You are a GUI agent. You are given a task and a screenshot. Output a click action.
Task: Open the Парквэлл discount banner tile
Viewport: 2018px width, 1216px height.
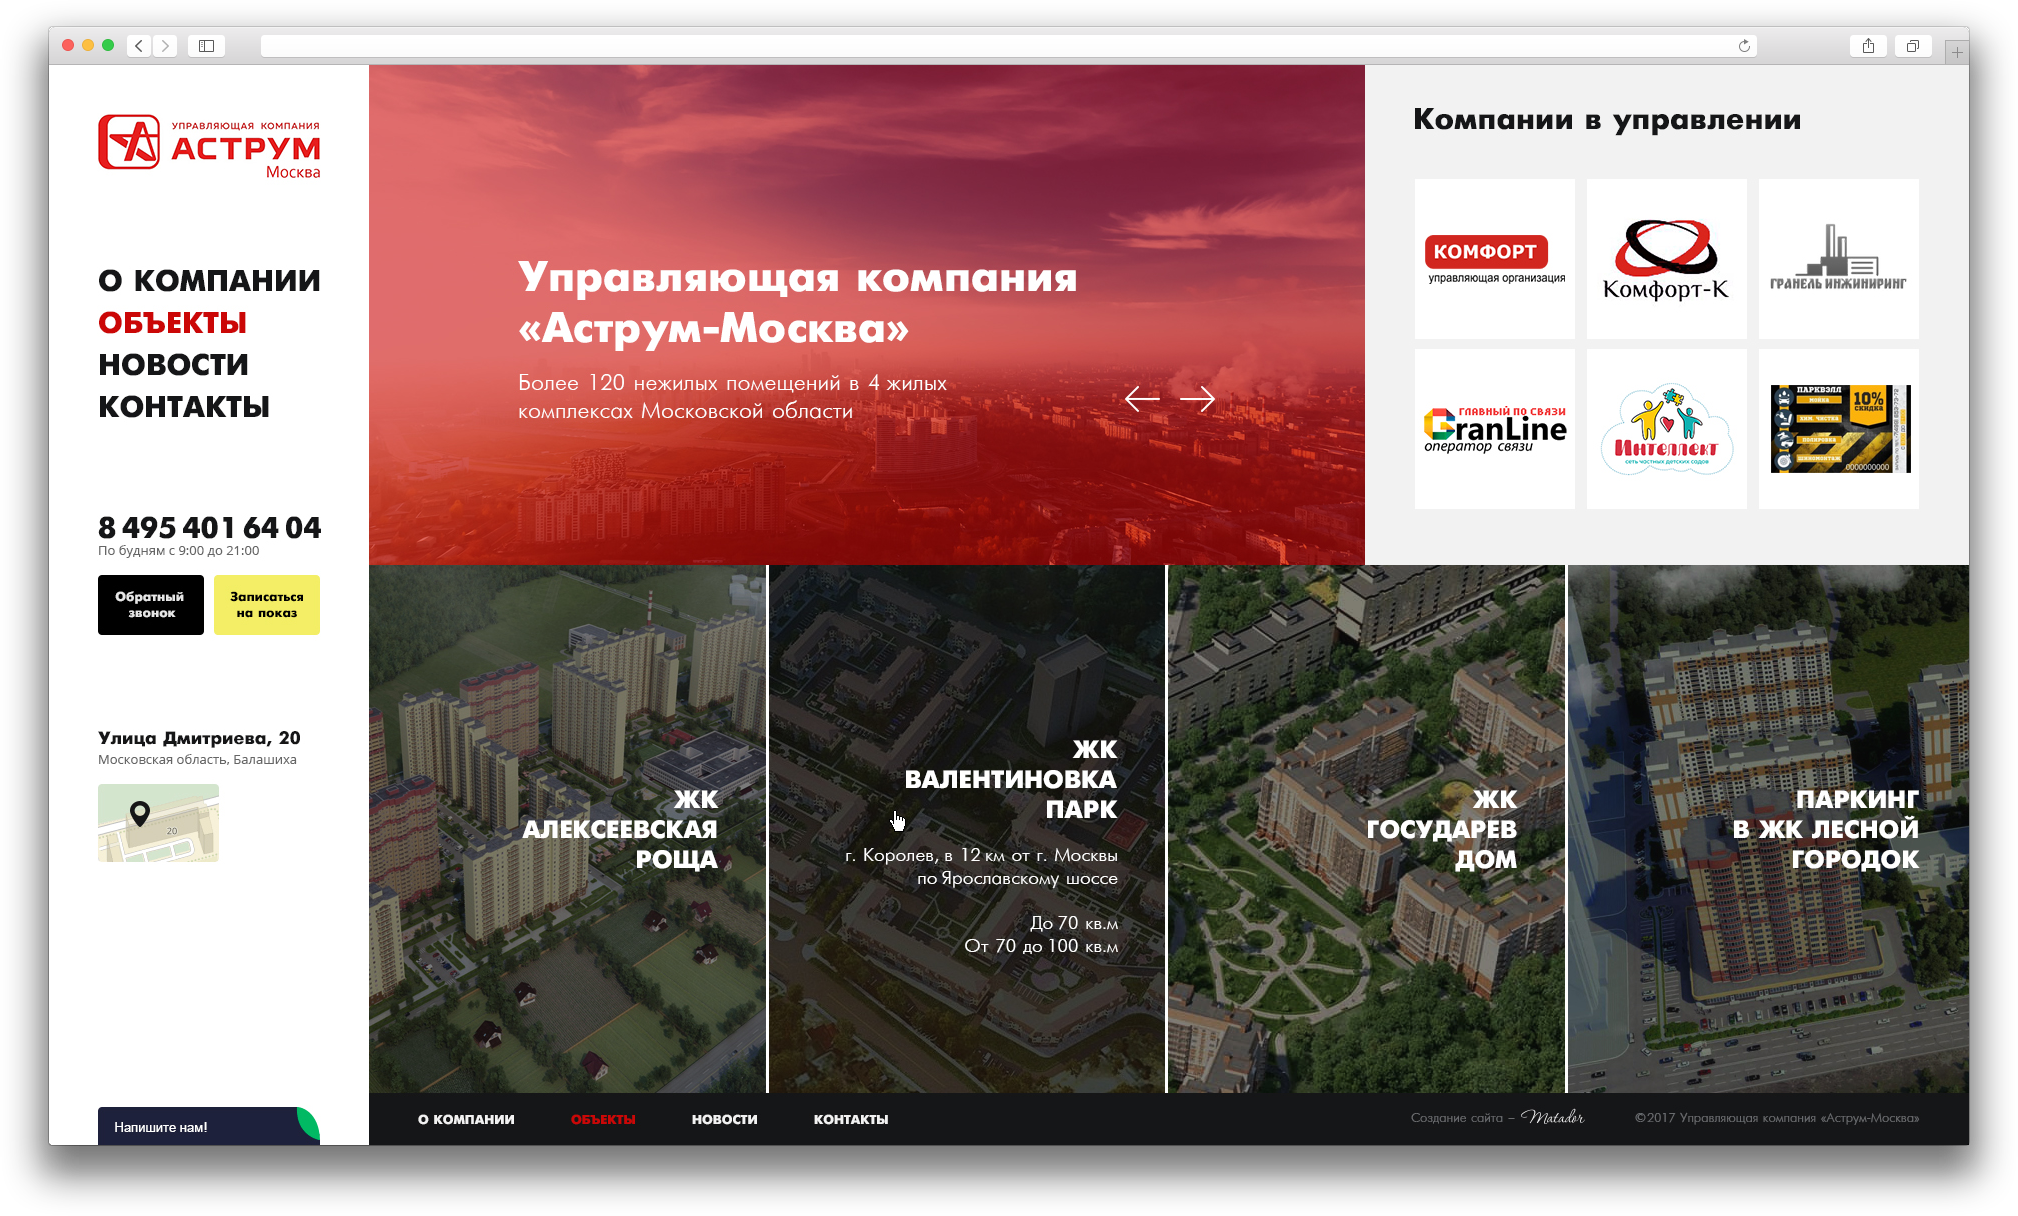point(1839,429)
